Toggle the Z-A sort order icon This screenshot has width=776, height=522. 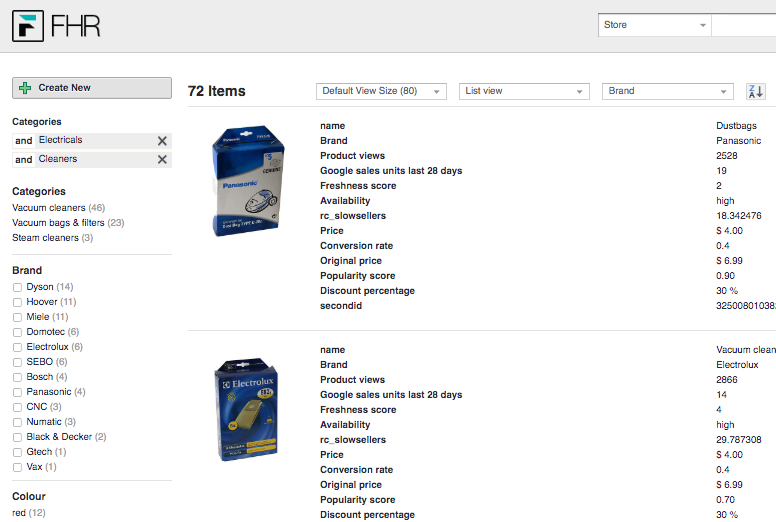756,92
